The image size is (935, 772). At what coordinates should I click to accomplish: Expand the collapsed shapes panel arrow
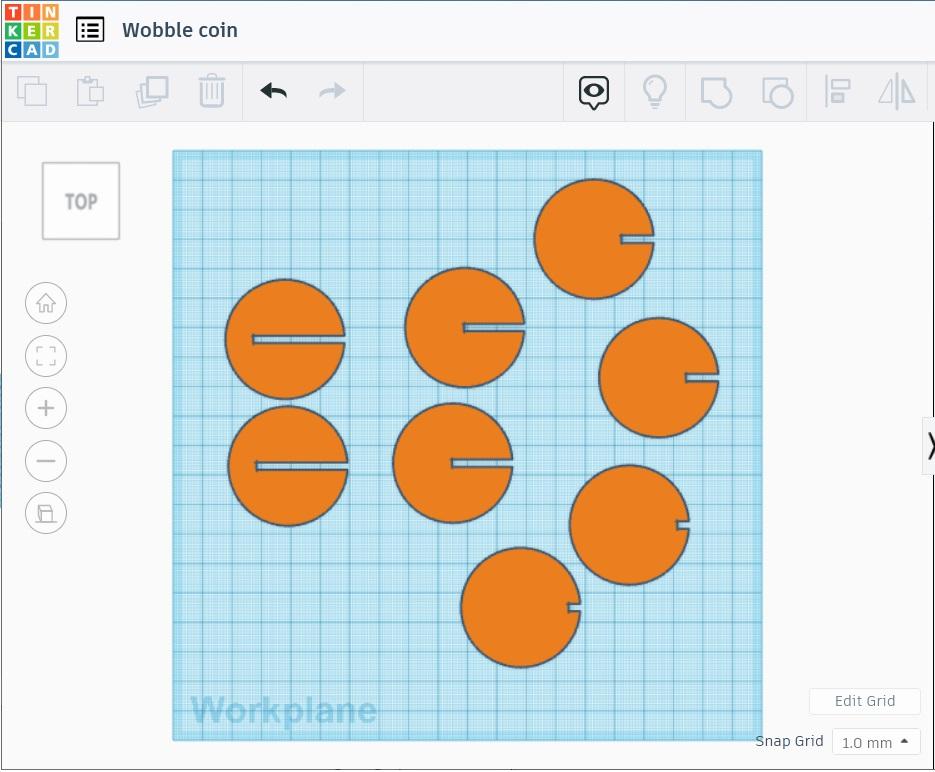[x=930, y=446]
